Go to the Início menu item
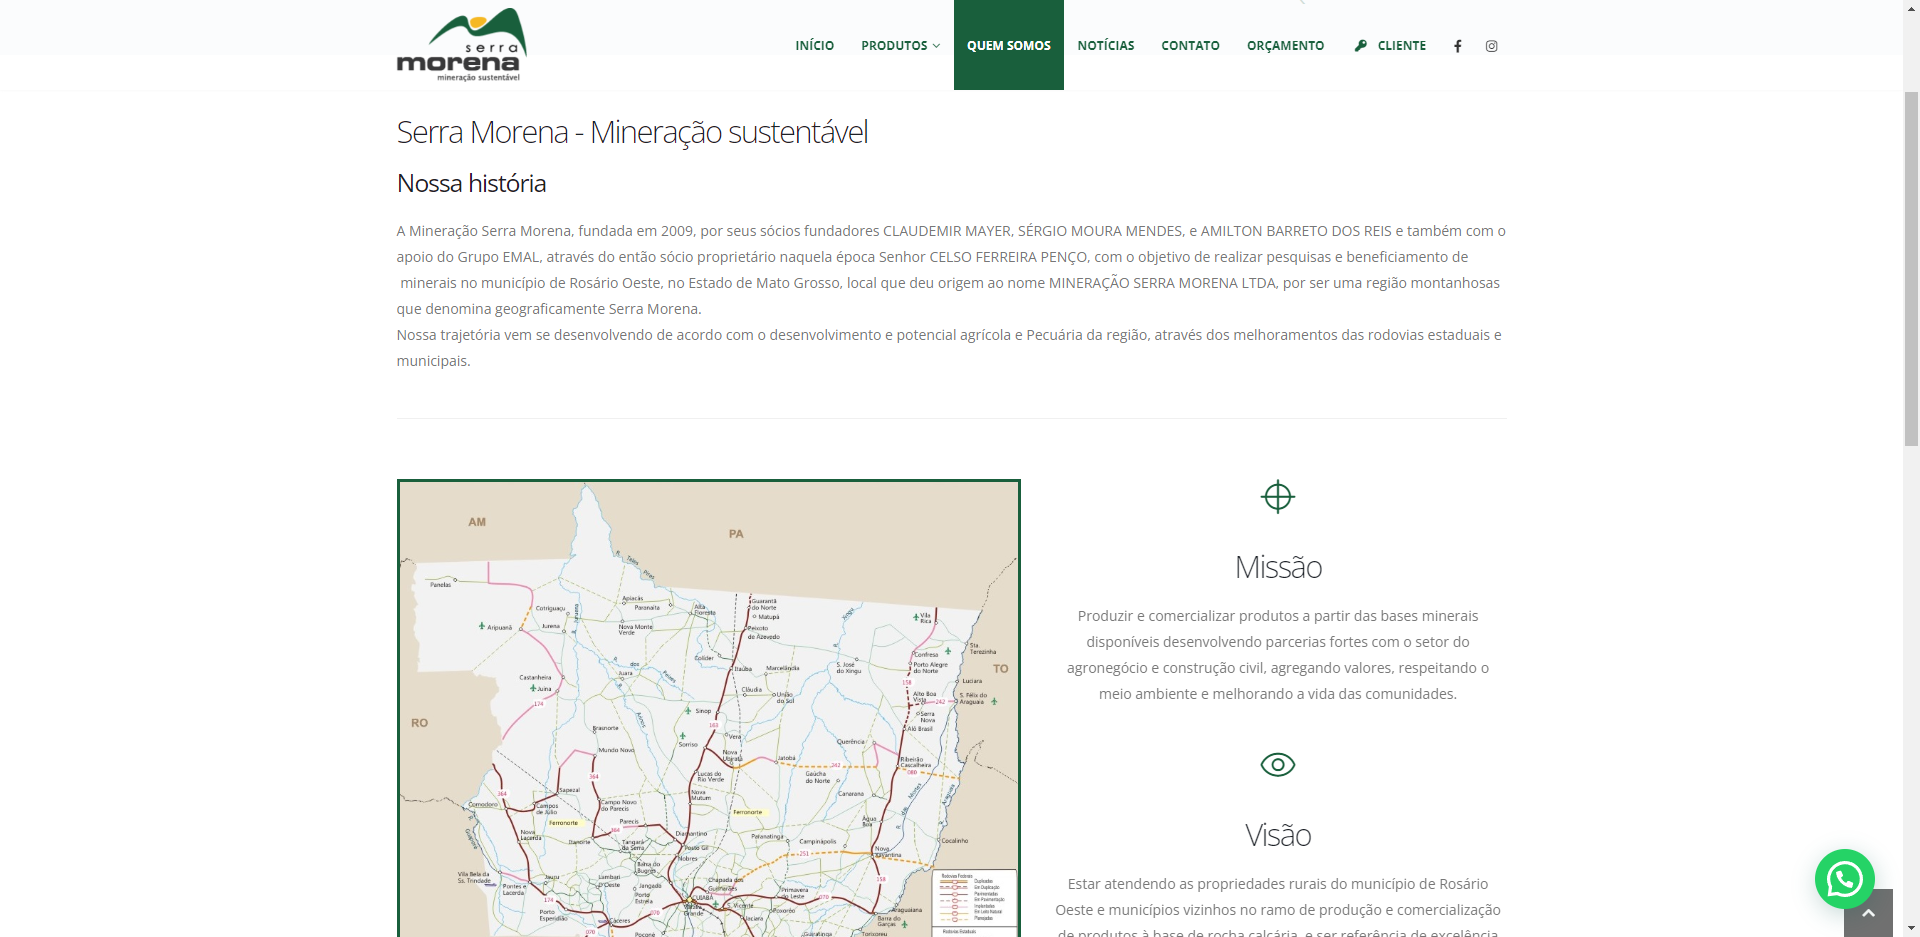The height and width of the screenshot is (937, 1920). [x=814, y=46]
